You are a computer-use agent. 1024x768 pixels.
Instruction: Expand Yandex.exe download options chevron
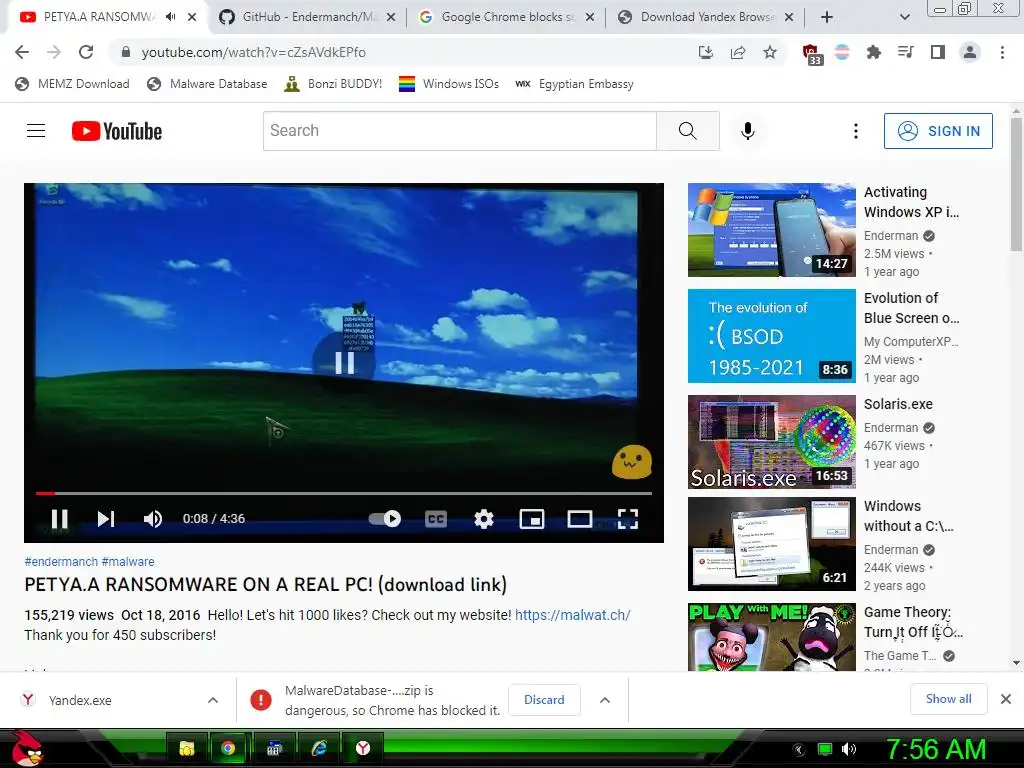coord(213,700)
